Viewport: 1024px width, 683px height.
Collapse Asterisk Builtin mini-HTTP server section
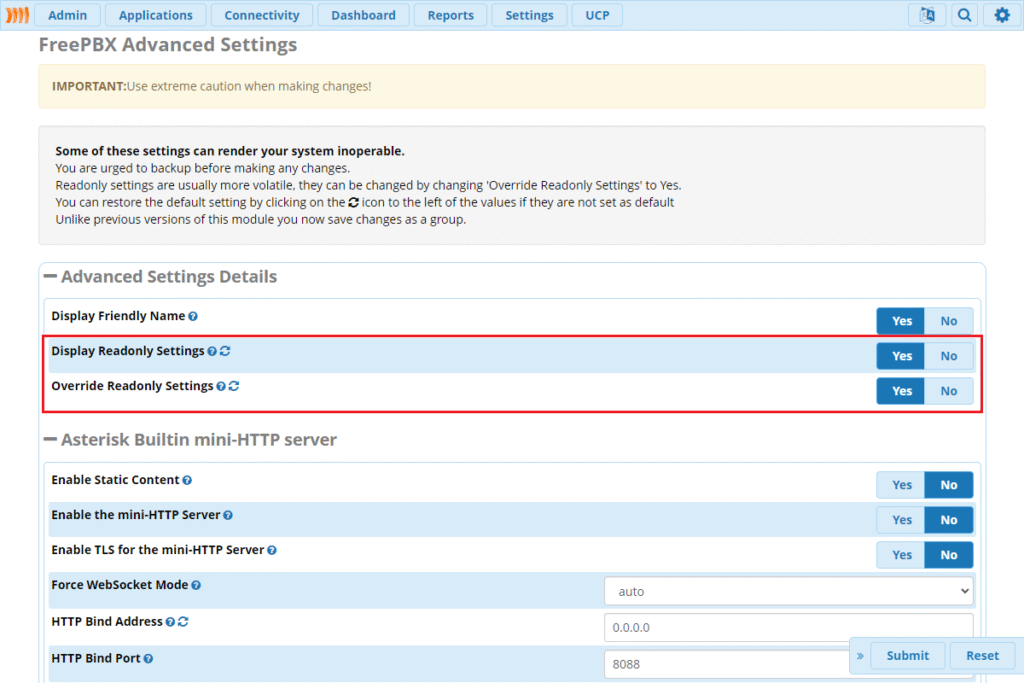tap(50, 439)
